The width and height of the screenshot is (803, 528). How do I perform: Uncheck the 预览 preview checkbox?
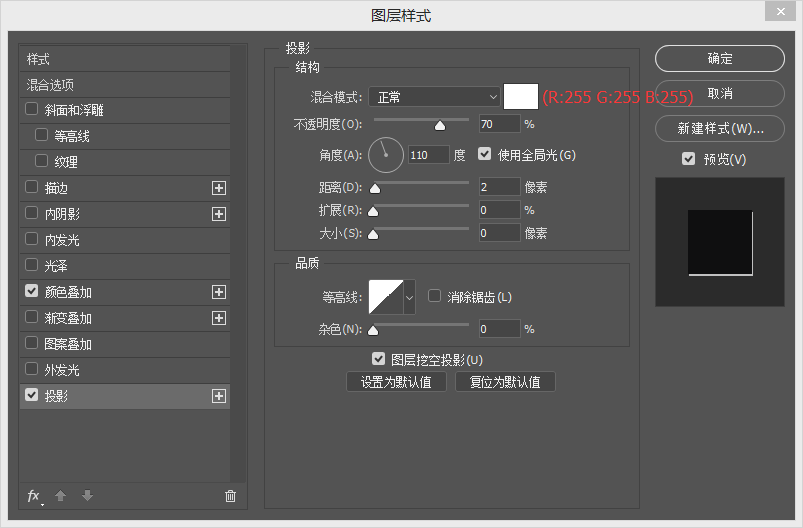click(688, 159)
